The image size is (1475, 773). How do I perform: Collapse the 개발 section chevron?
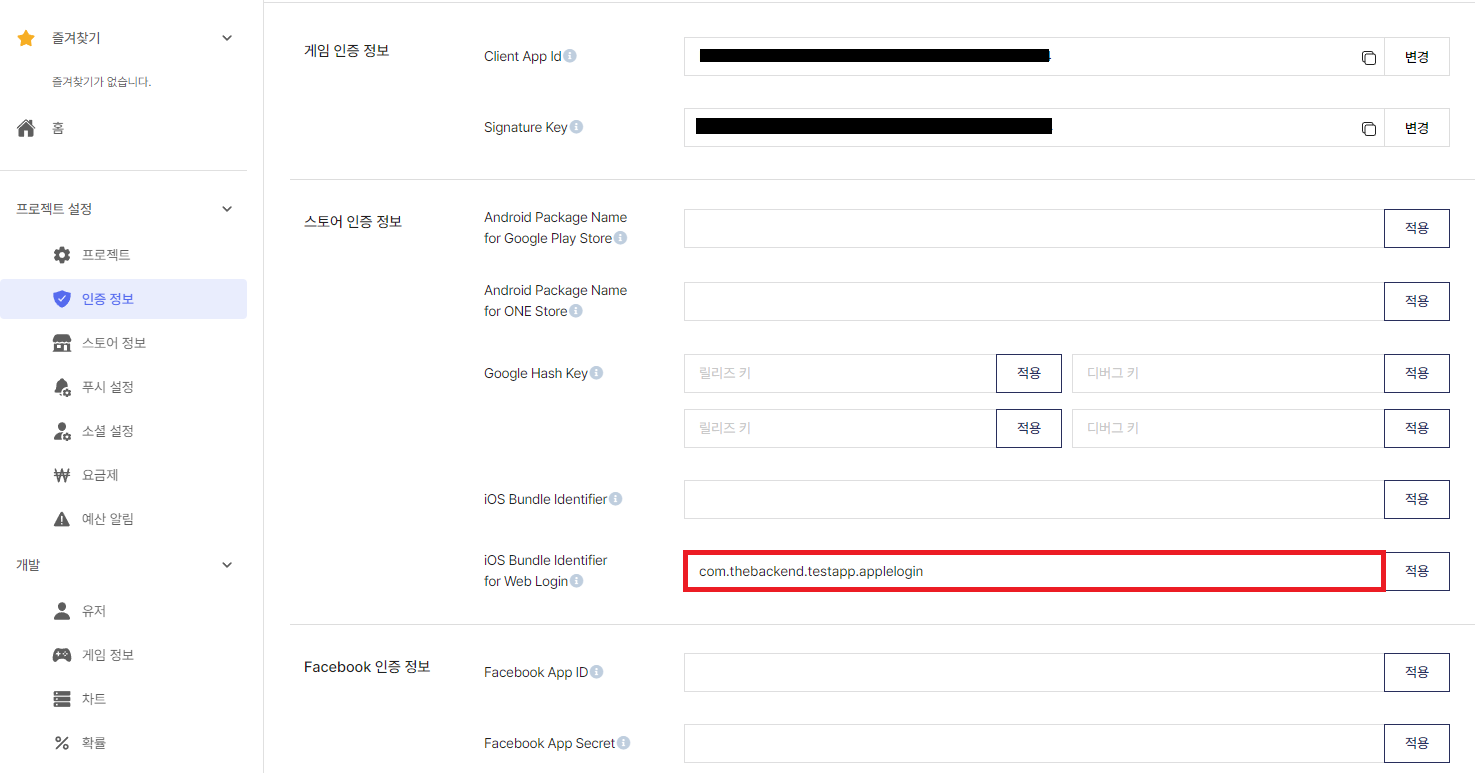coord(227,565)
